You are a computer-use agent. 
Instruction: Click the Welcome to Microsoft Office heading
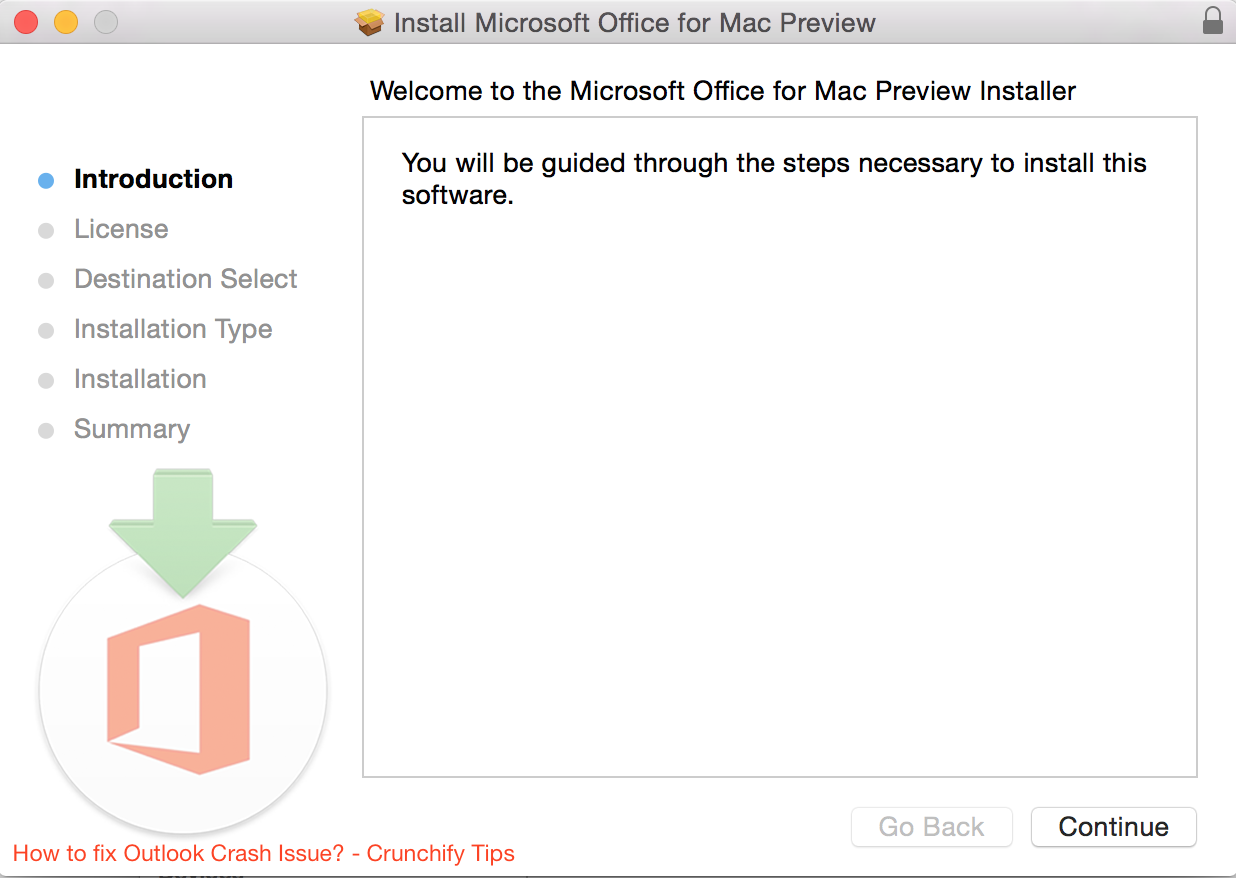pyautogui.click(x=722, y=91)
